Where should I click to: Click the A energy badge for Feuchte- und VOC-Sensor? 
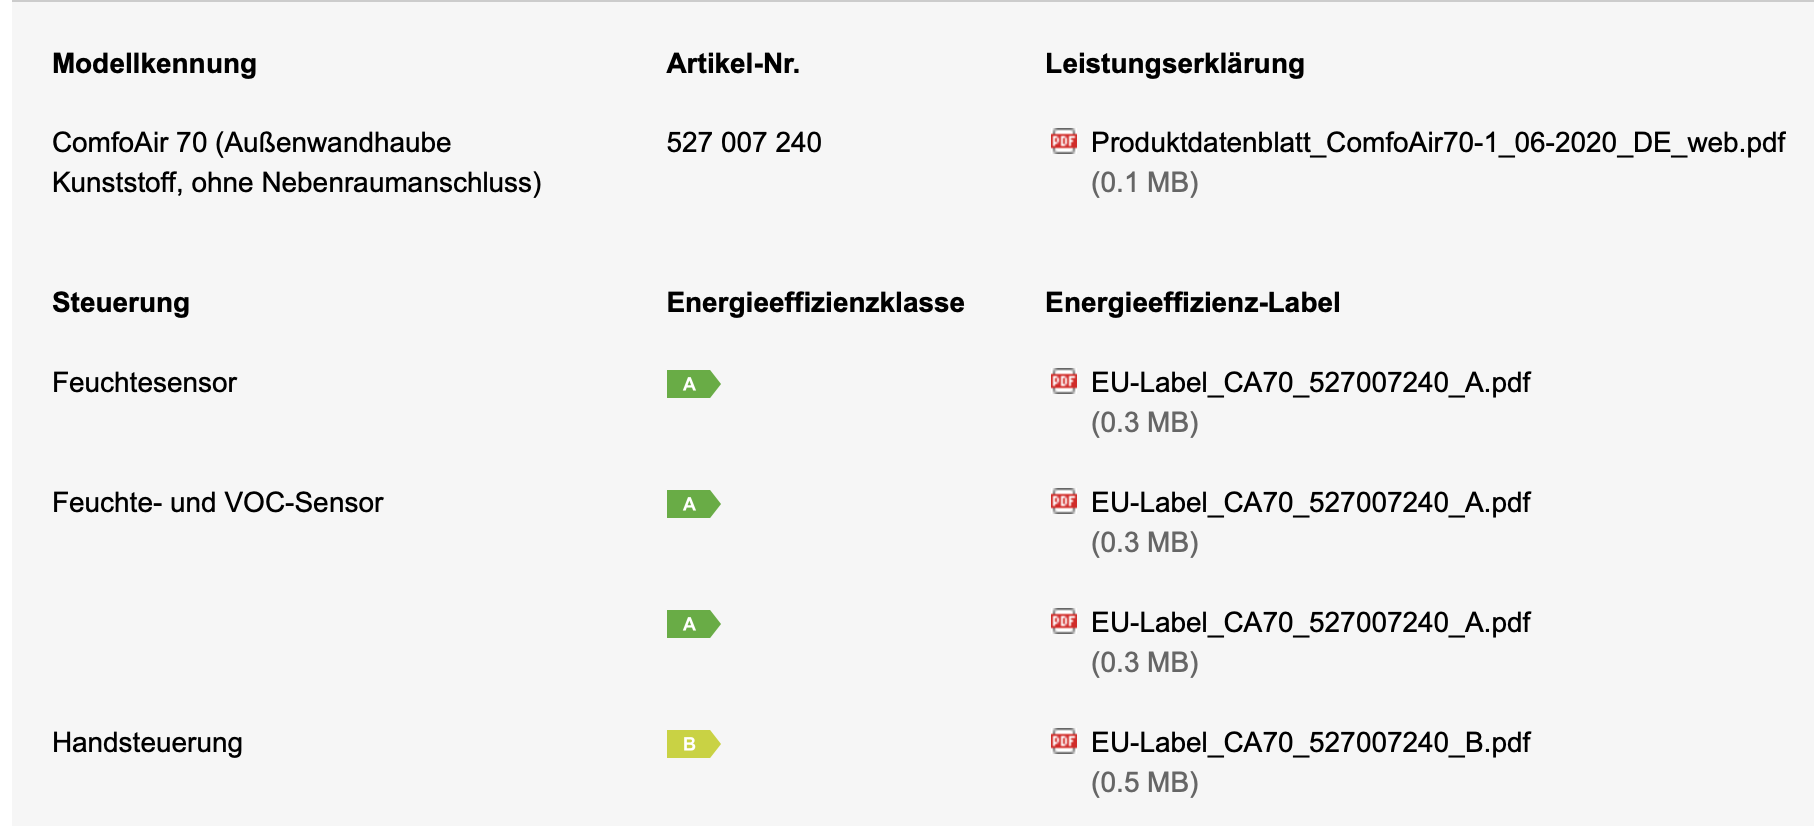click(693, 504)
